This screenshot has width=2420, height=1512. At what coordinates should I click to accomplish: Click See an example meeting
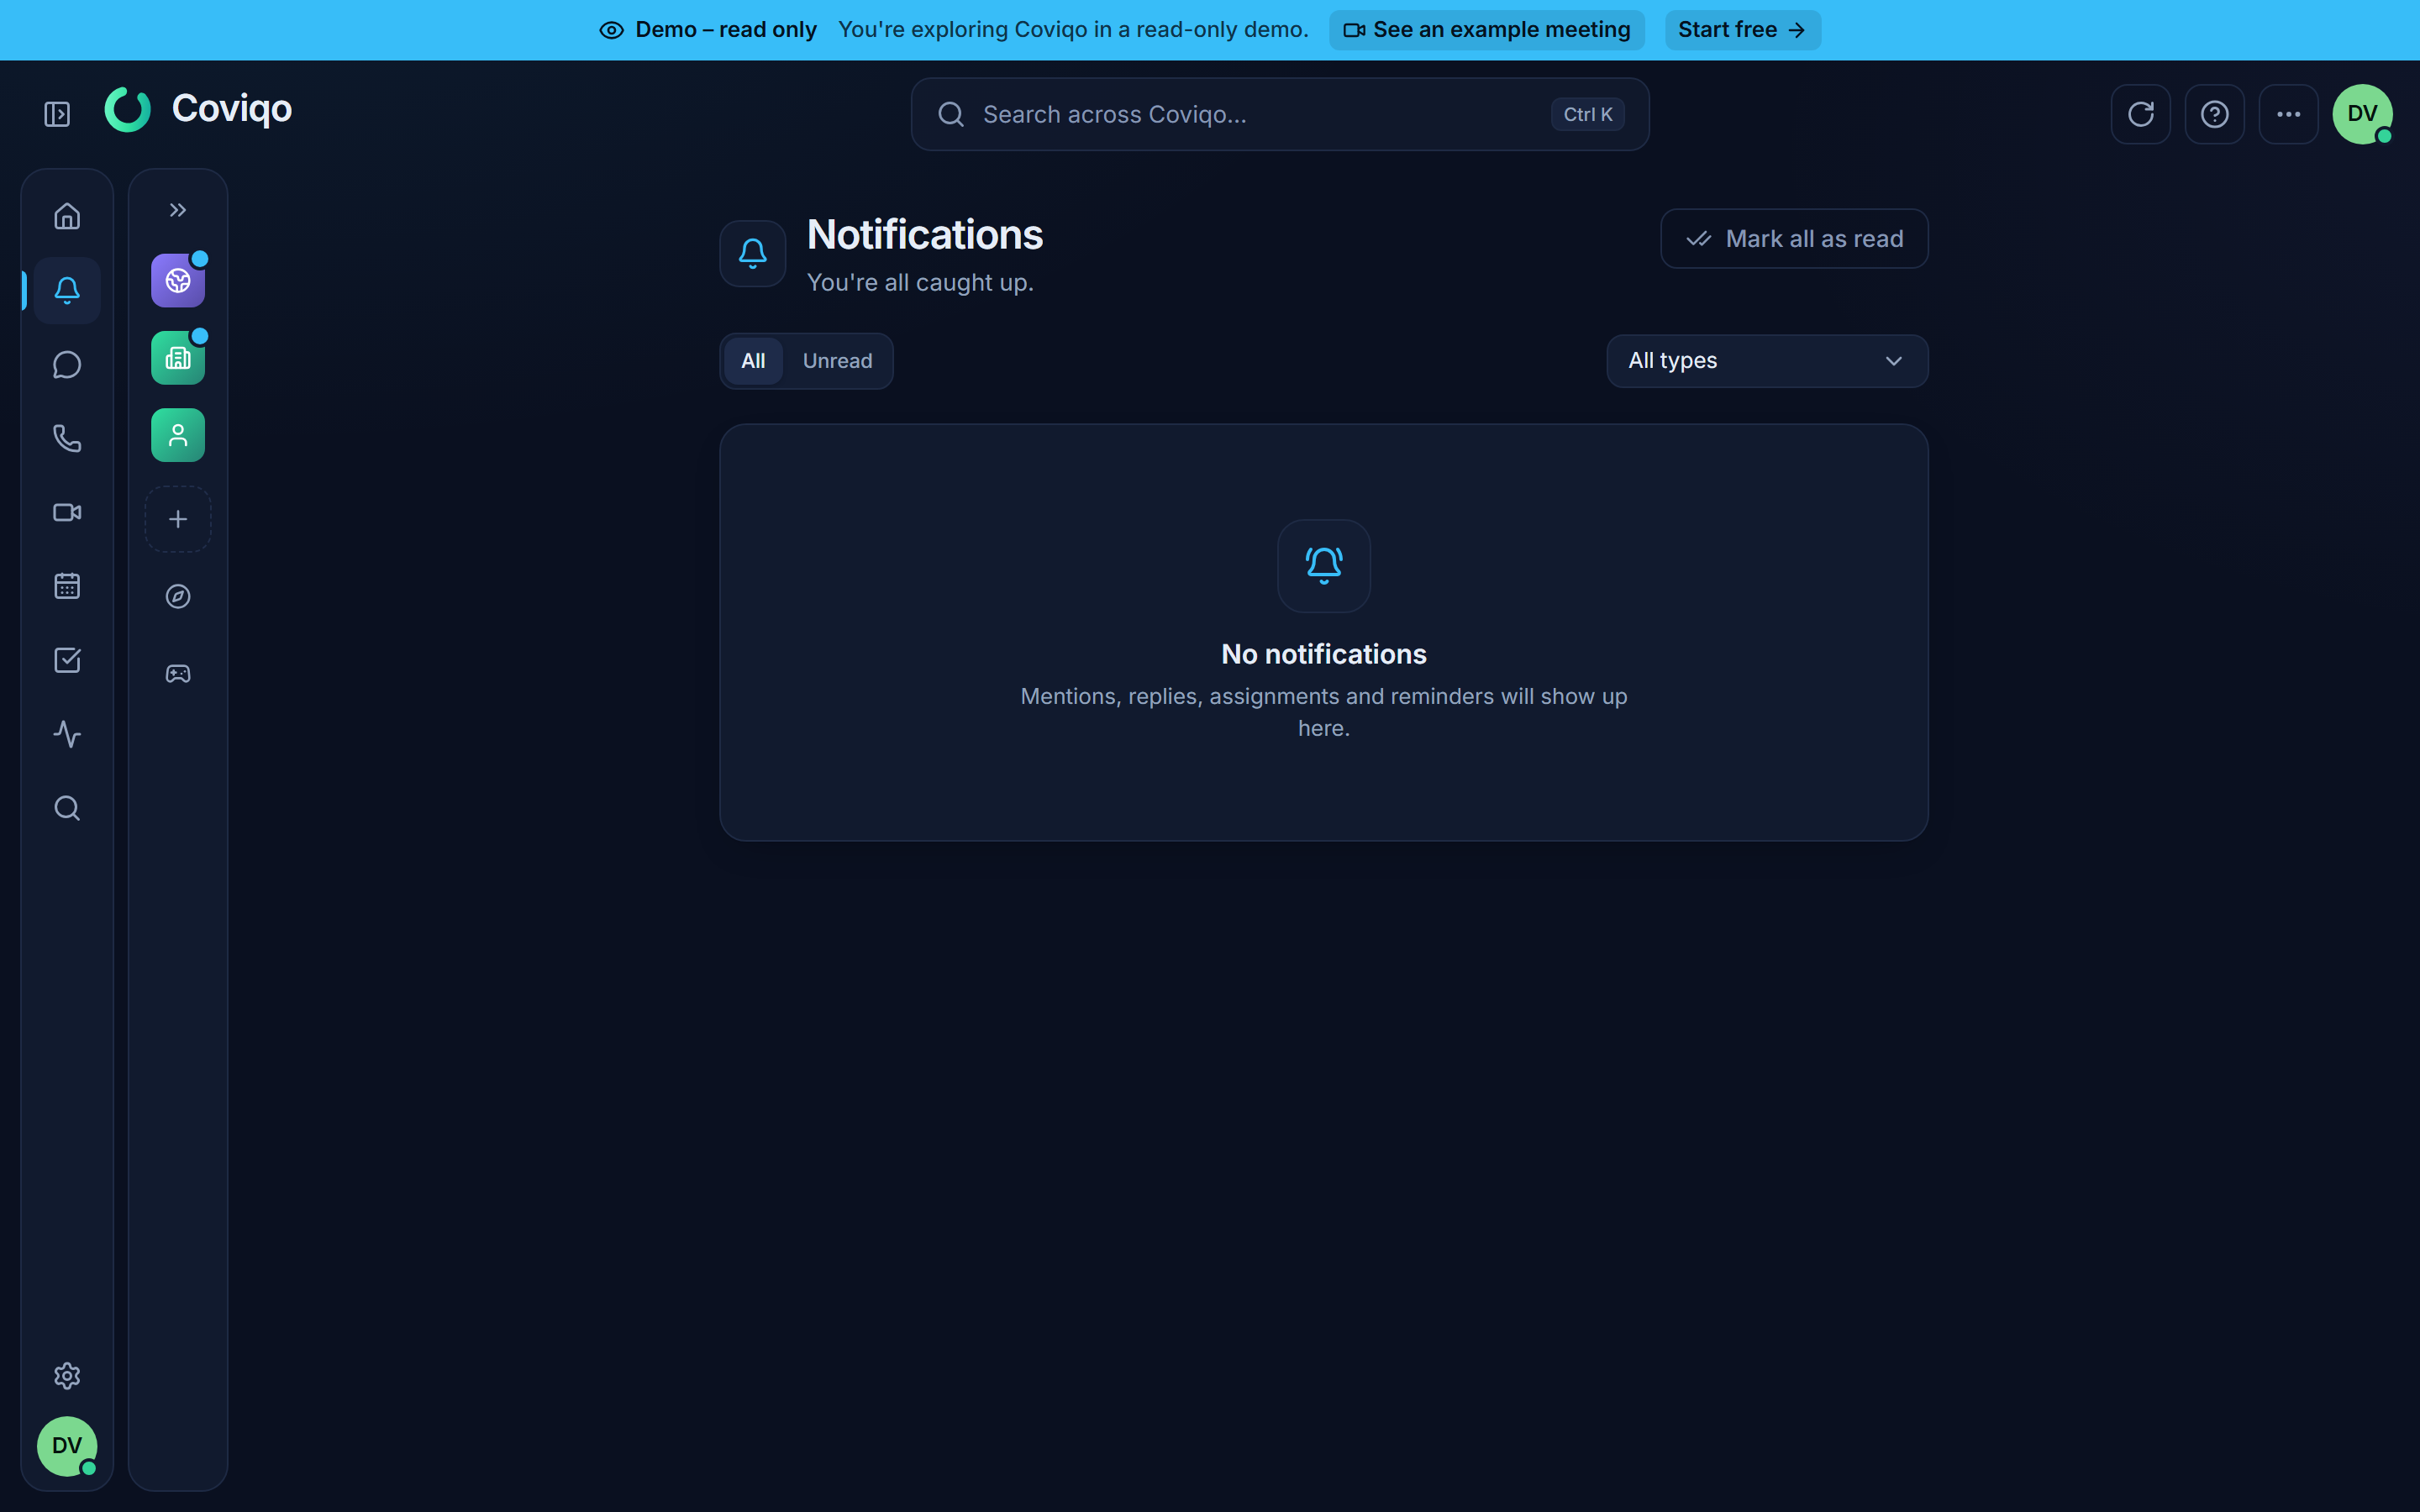1487,30
